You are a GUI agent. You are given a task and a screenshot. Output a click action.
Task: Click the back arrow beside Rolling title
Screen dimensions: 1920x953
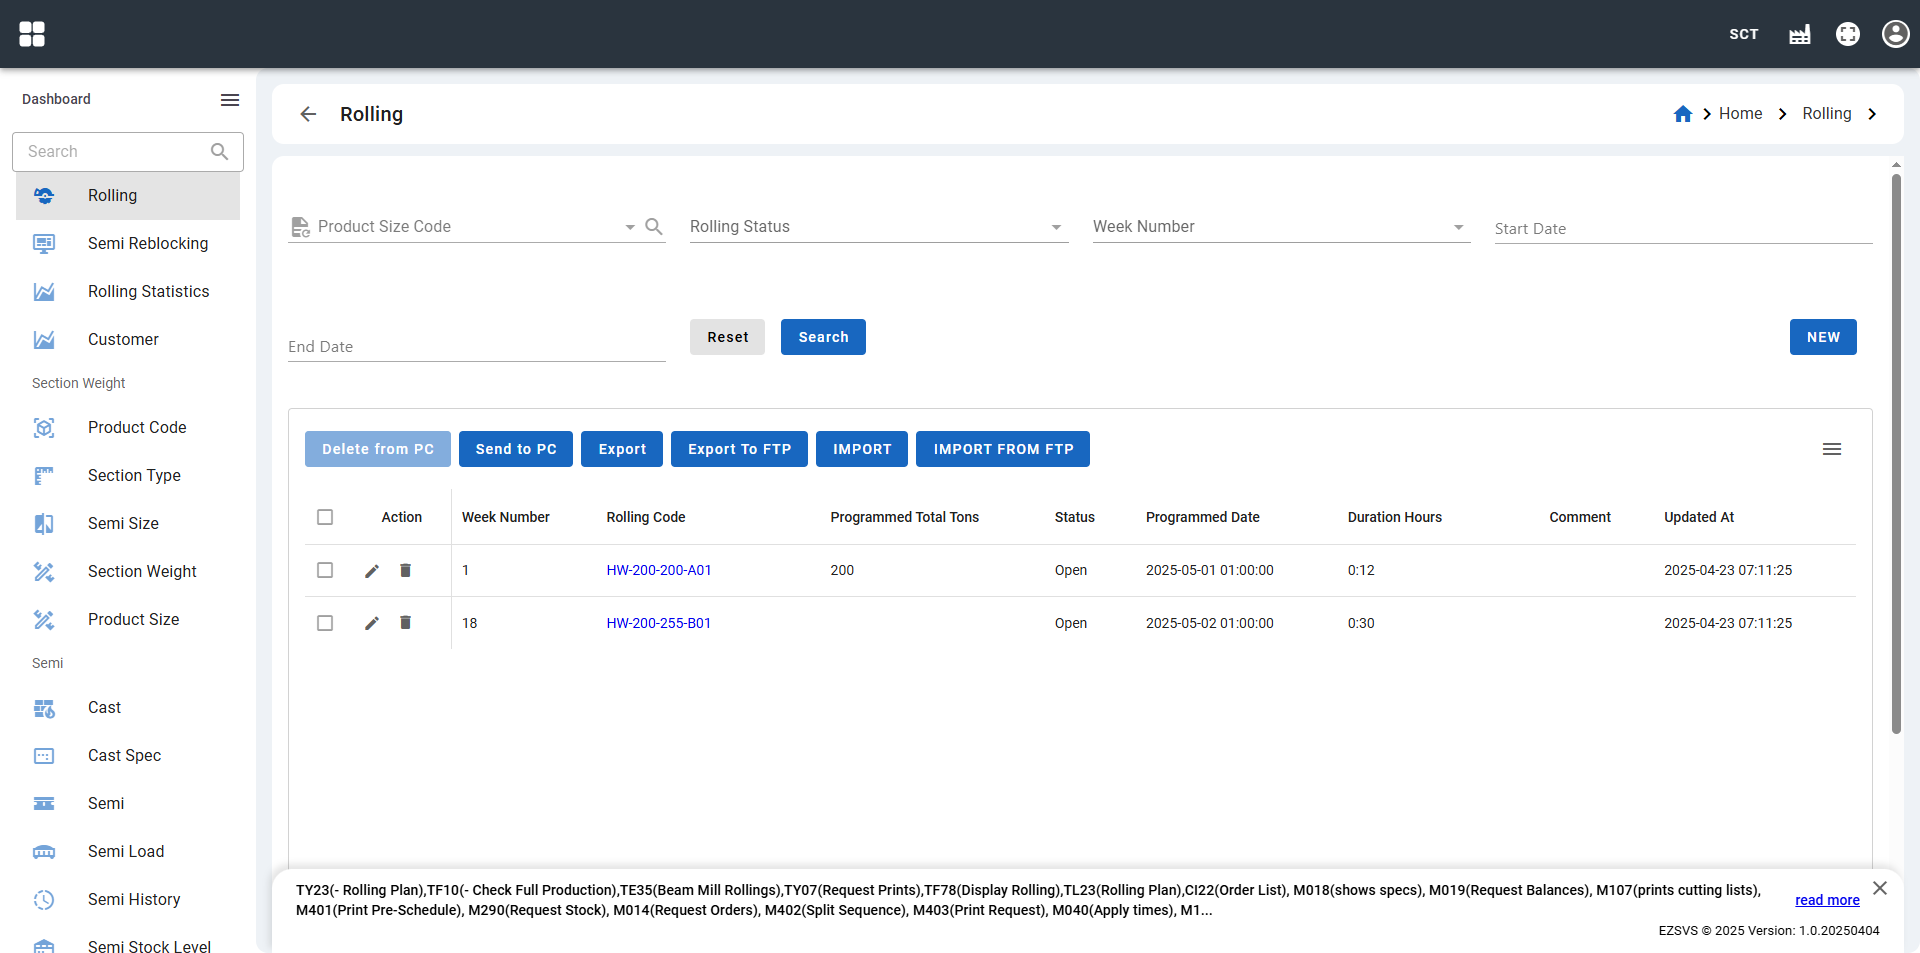(x=308, y=114)
